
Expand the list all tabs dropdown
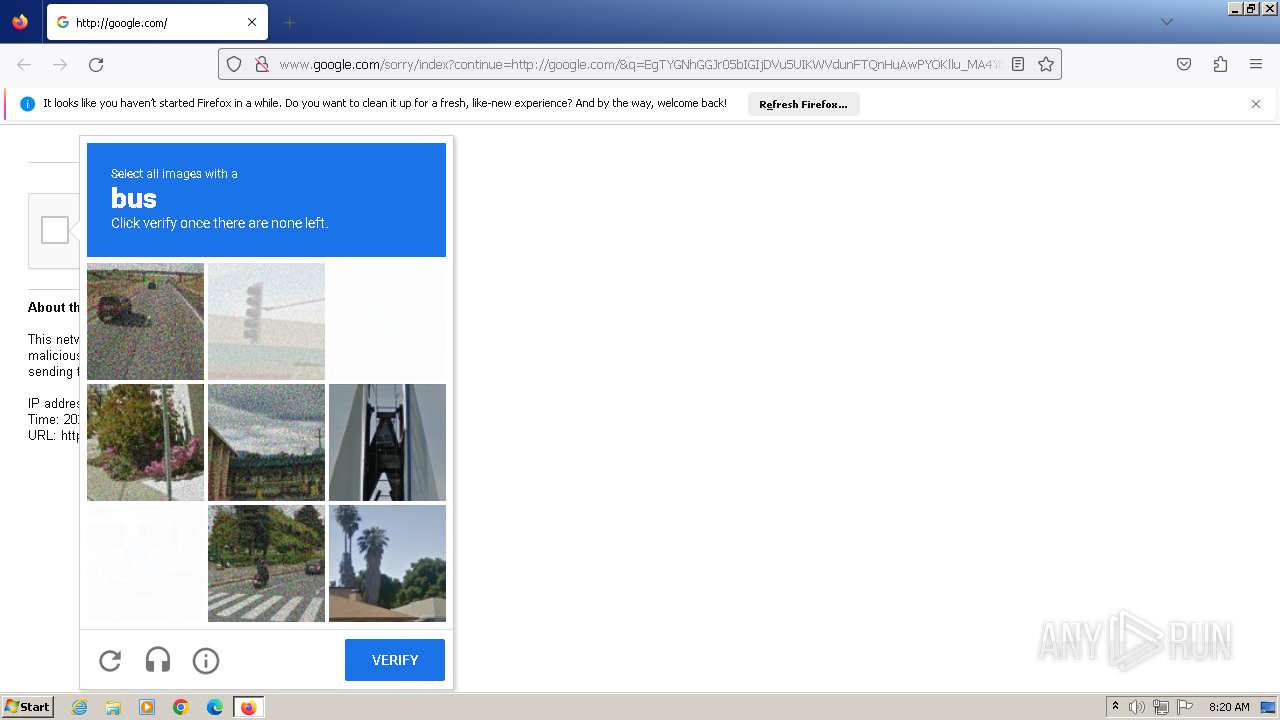coord(1167,22)
